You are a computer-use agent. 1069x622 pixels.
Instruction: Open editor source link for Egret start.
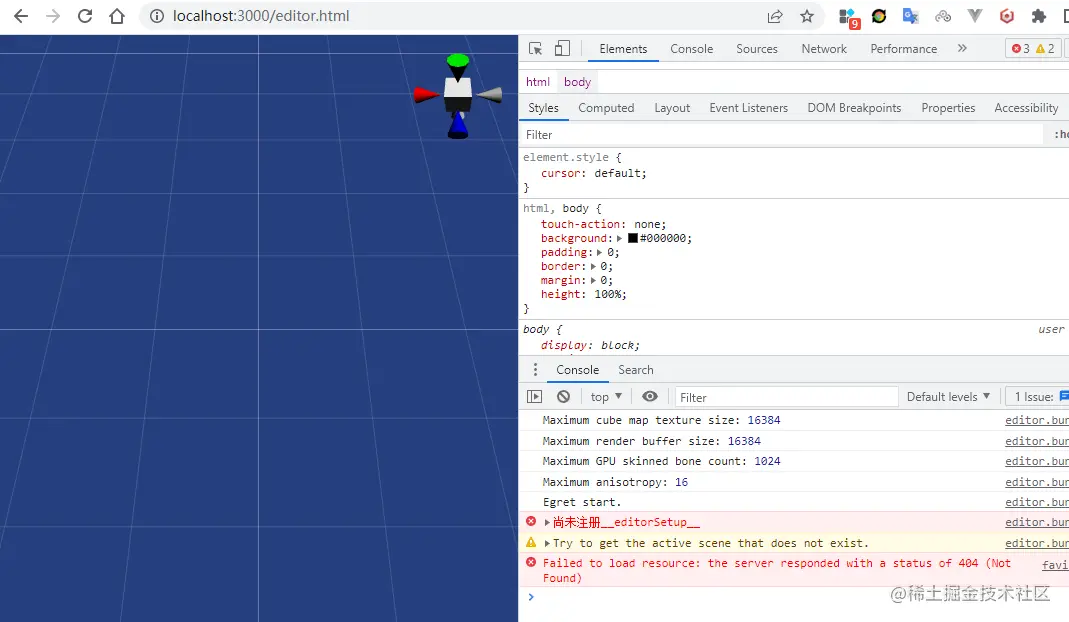point(1036,502)
